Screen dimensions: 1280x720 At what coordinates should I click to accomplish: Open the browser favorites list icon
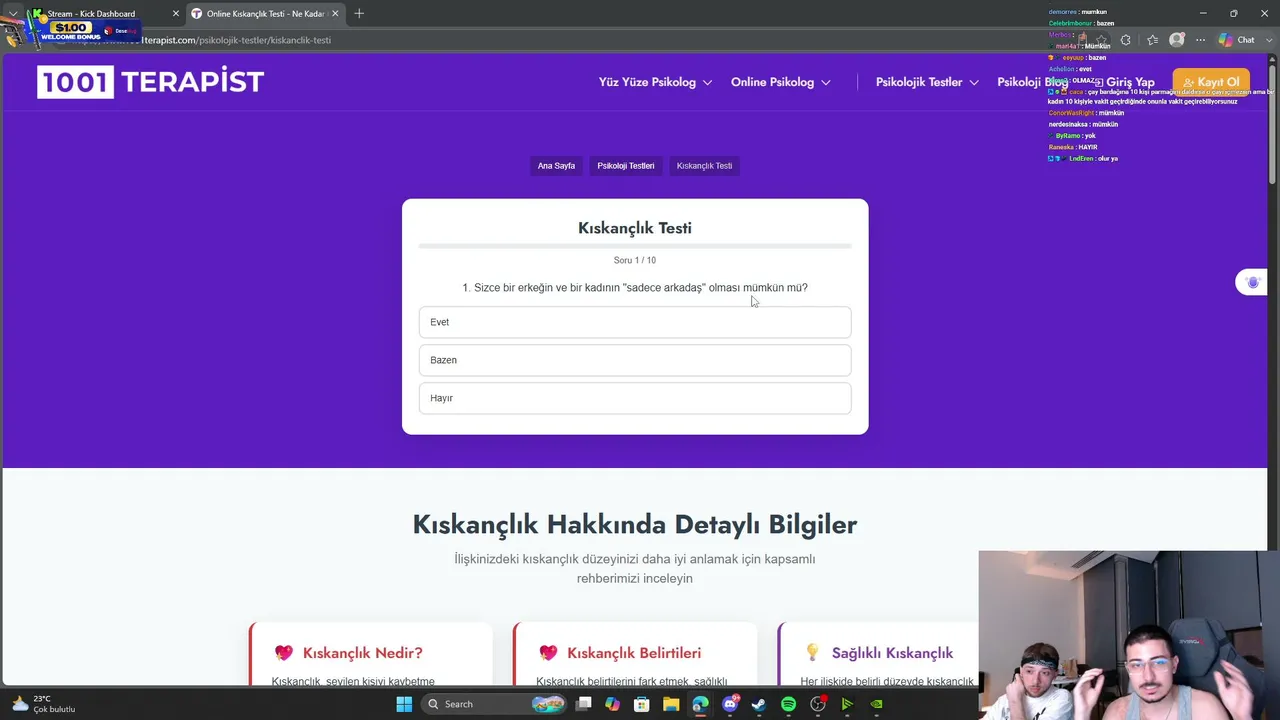click(x=1153, y=40)
